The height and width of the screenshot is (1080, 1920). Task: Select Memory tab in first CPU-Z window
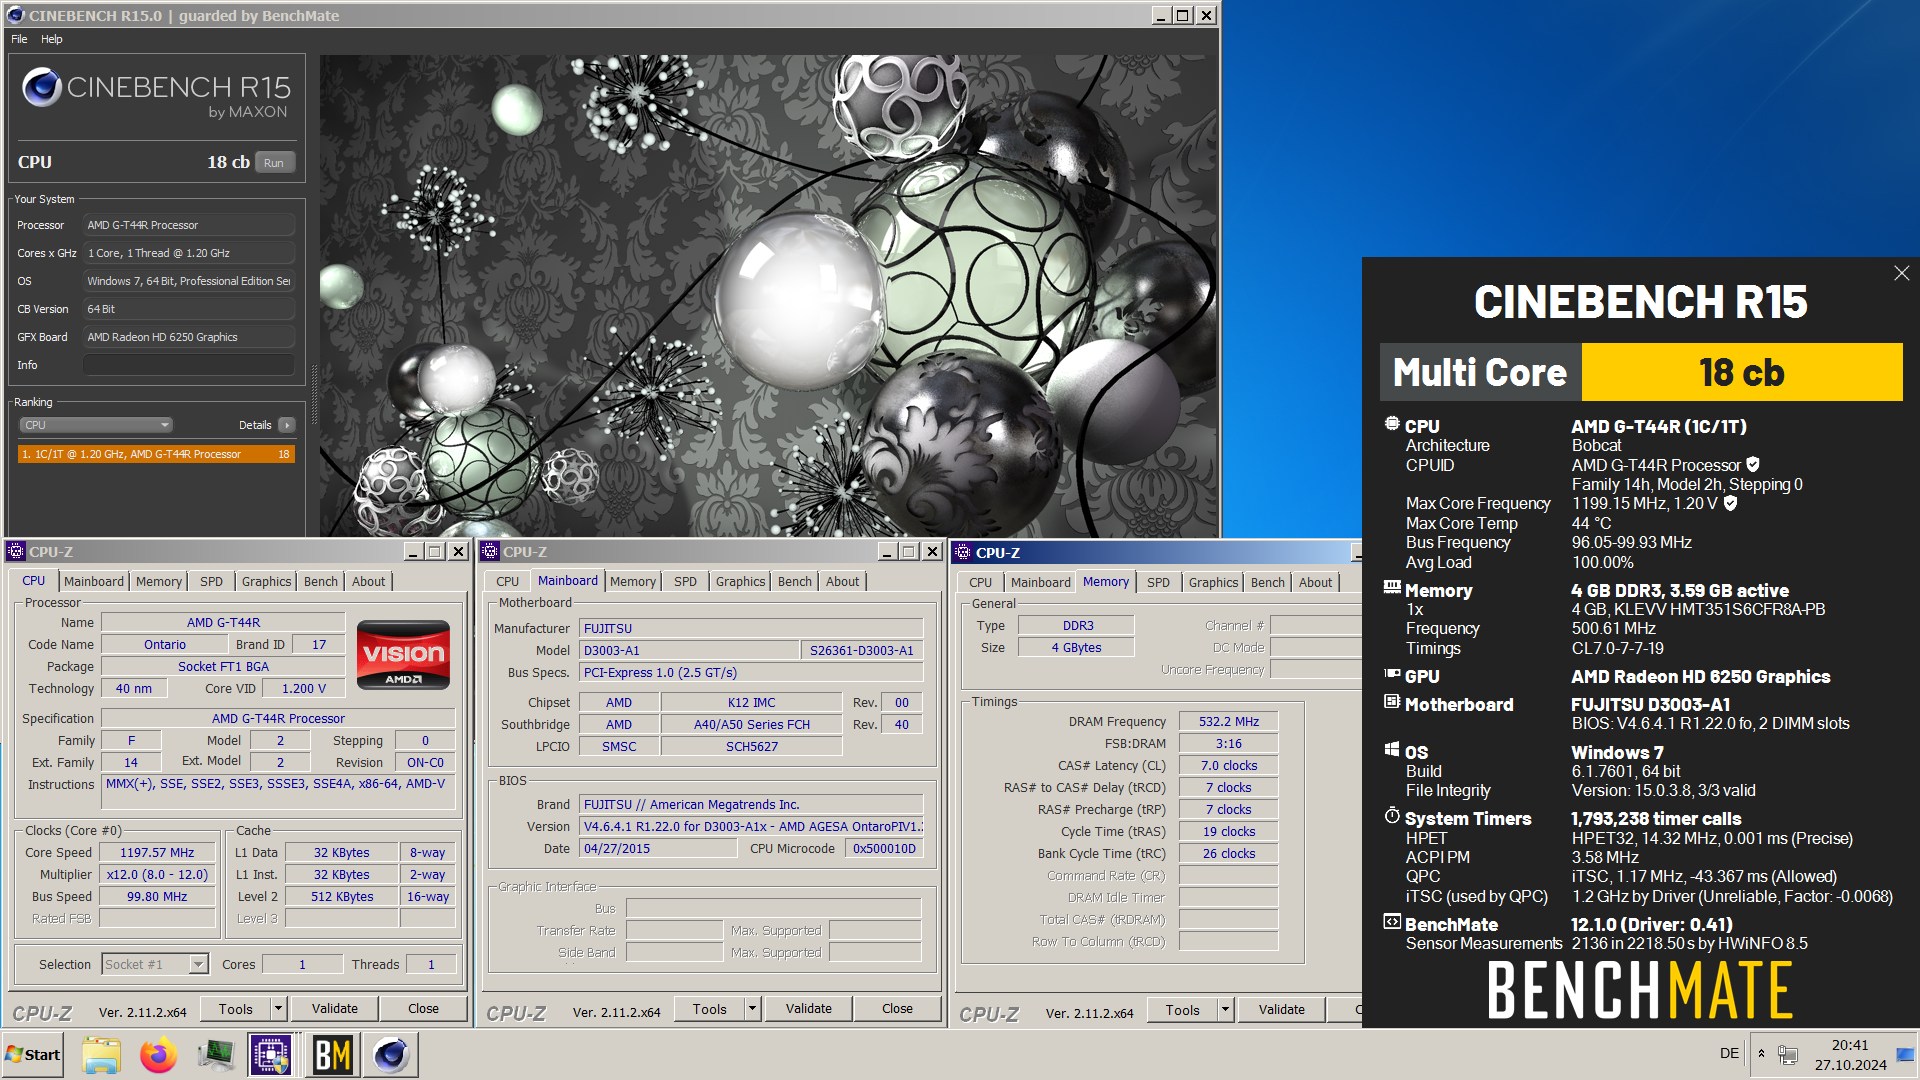click(x=159, y=581)
